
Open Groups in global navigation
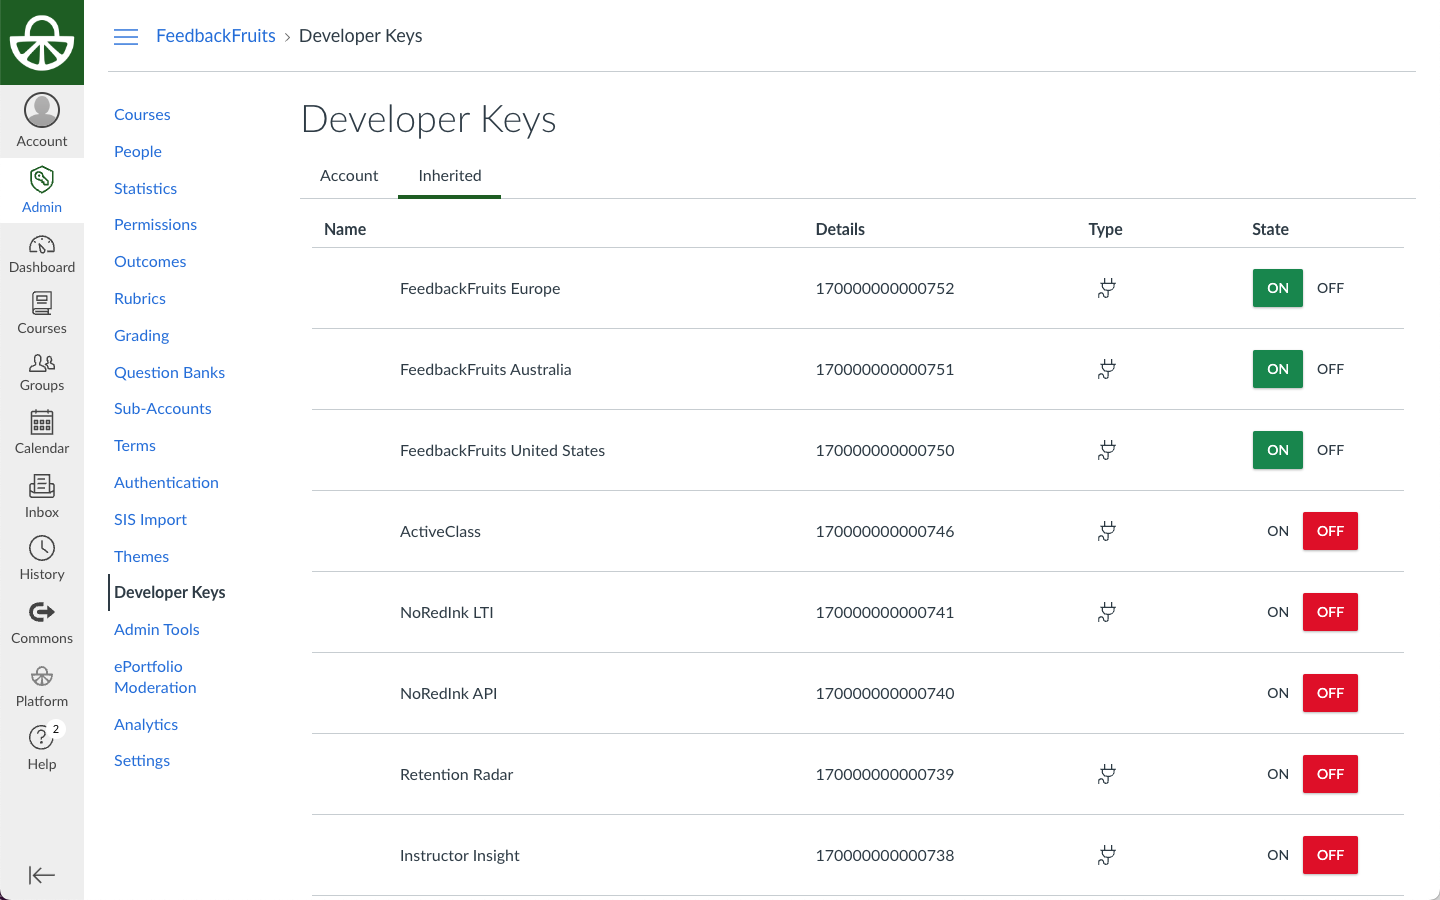coord(42,372)
